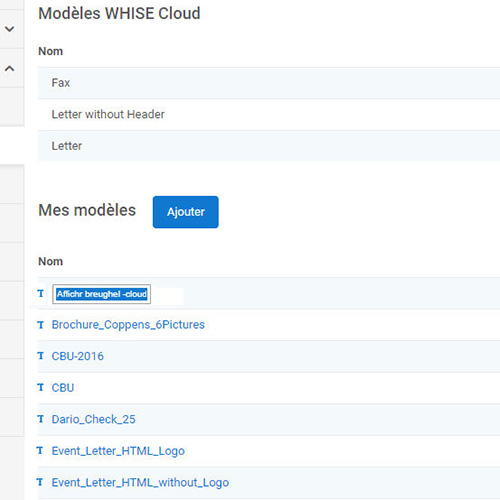Screen dimensions: 500x500
Task: Expand the sidebar section with down chevron
Action: [x=10, y=29]
